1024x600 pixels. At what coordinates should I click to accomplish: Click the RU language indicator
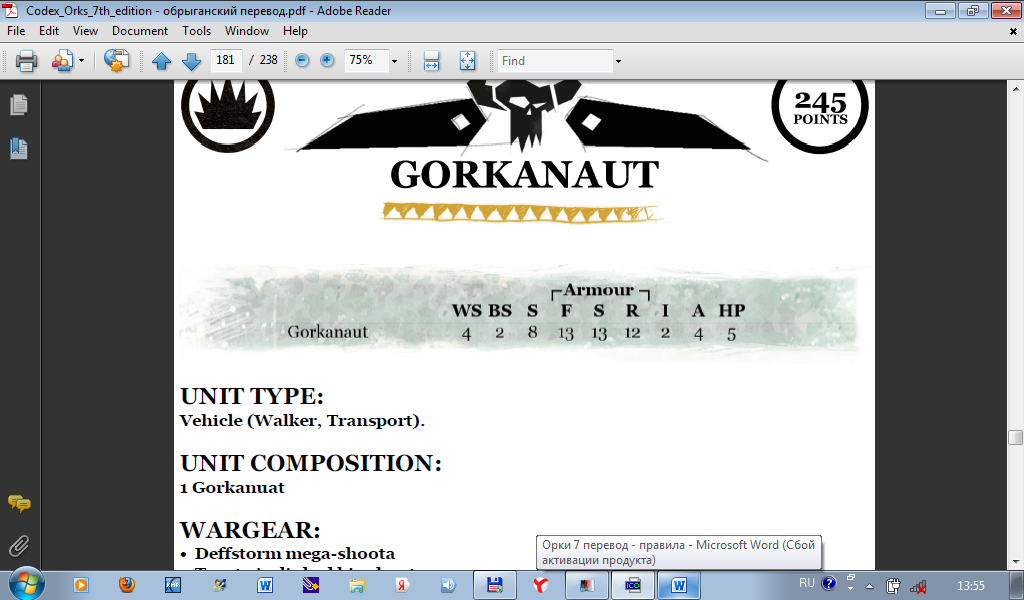click(x=807, y=583)
